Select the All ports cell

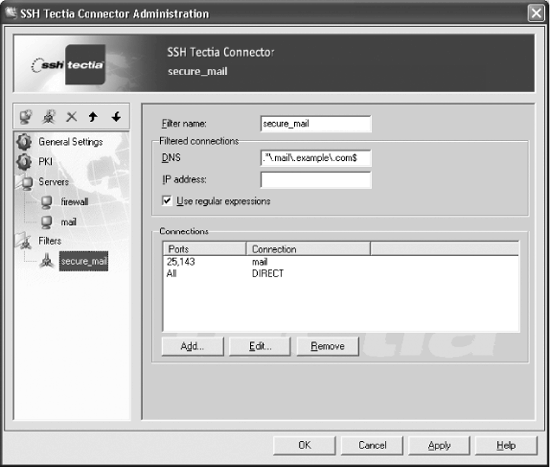pos(172,273)
